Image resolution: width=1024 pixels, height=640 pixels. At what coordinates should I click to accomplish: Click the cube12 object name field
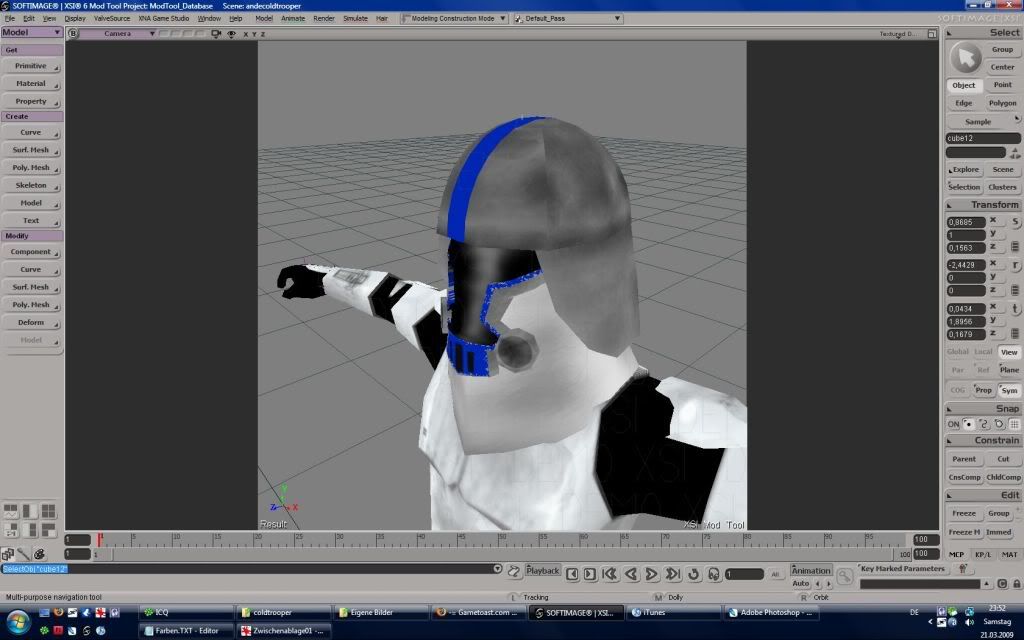click(x=983, y=138)
